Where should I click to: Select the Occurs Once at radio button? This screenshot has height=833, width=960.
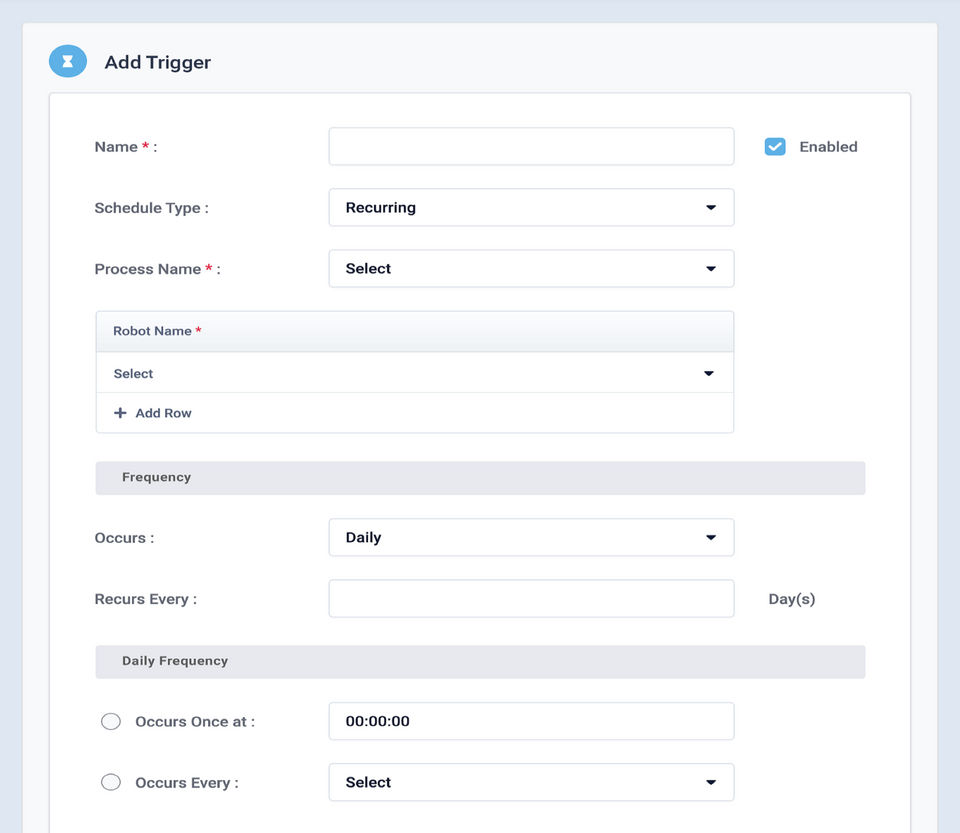[111, 722]
